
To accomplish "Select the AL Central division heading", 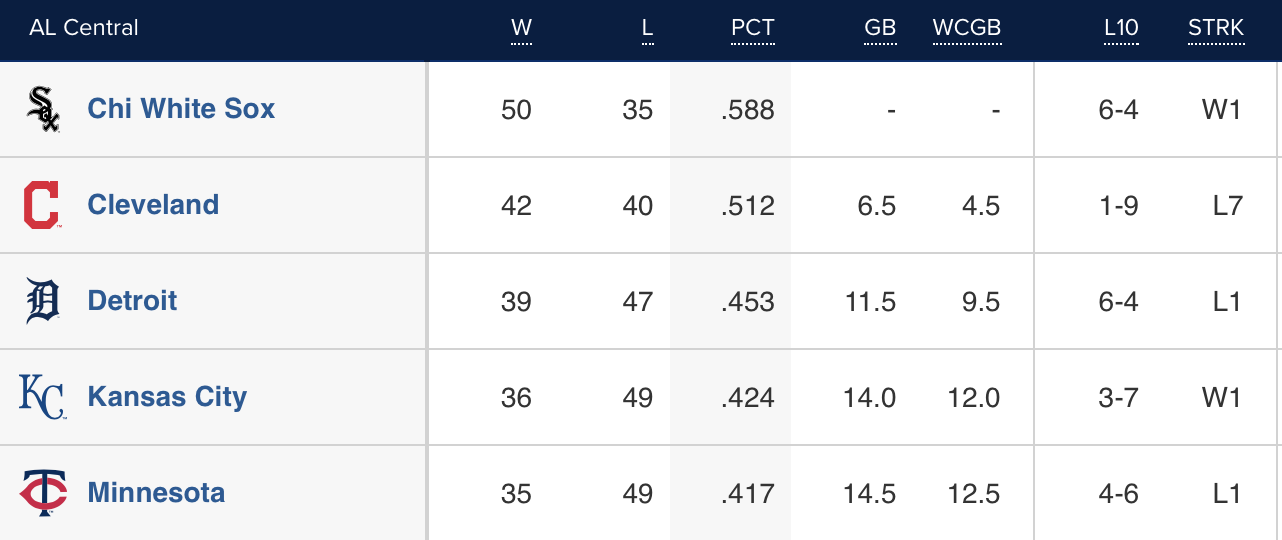I will [84, 28].
